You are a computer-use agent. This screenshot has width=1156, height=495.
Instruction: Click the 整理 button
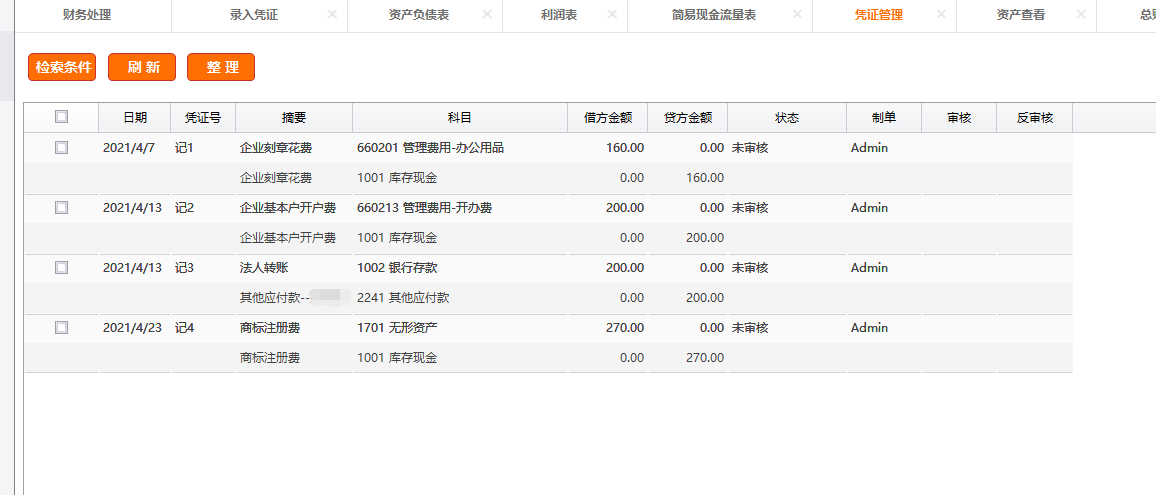click(x=221, y=67)
